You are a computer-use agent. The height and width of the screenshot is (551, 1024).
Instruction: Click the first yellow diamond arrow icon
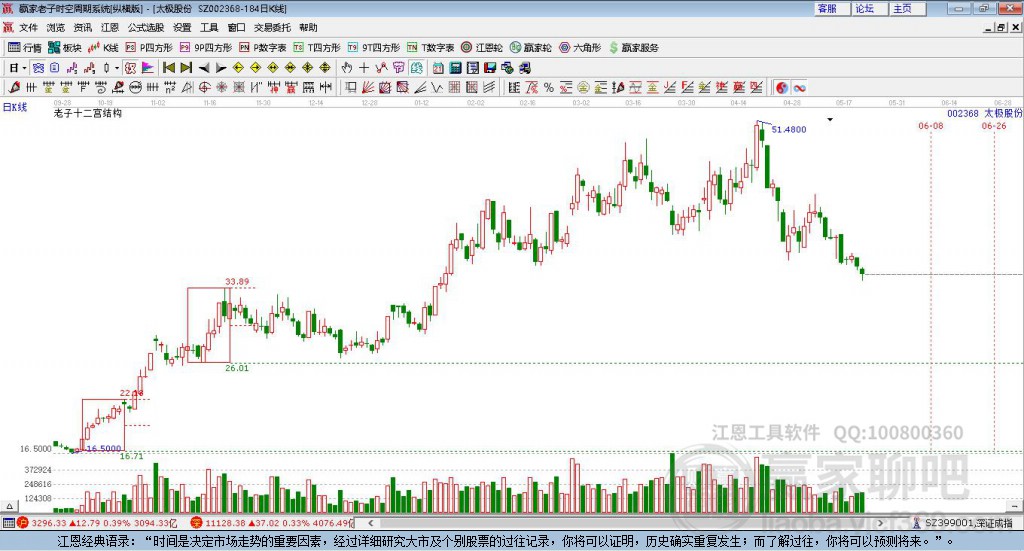click(x=238, y=68)
